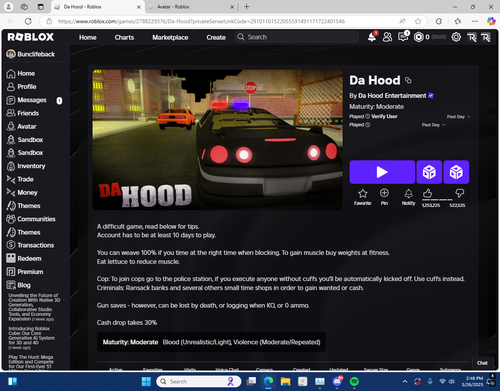Open File Explorer from the taskbar
The width and height of the screenshot is (500, 391).
click(285, 381)
